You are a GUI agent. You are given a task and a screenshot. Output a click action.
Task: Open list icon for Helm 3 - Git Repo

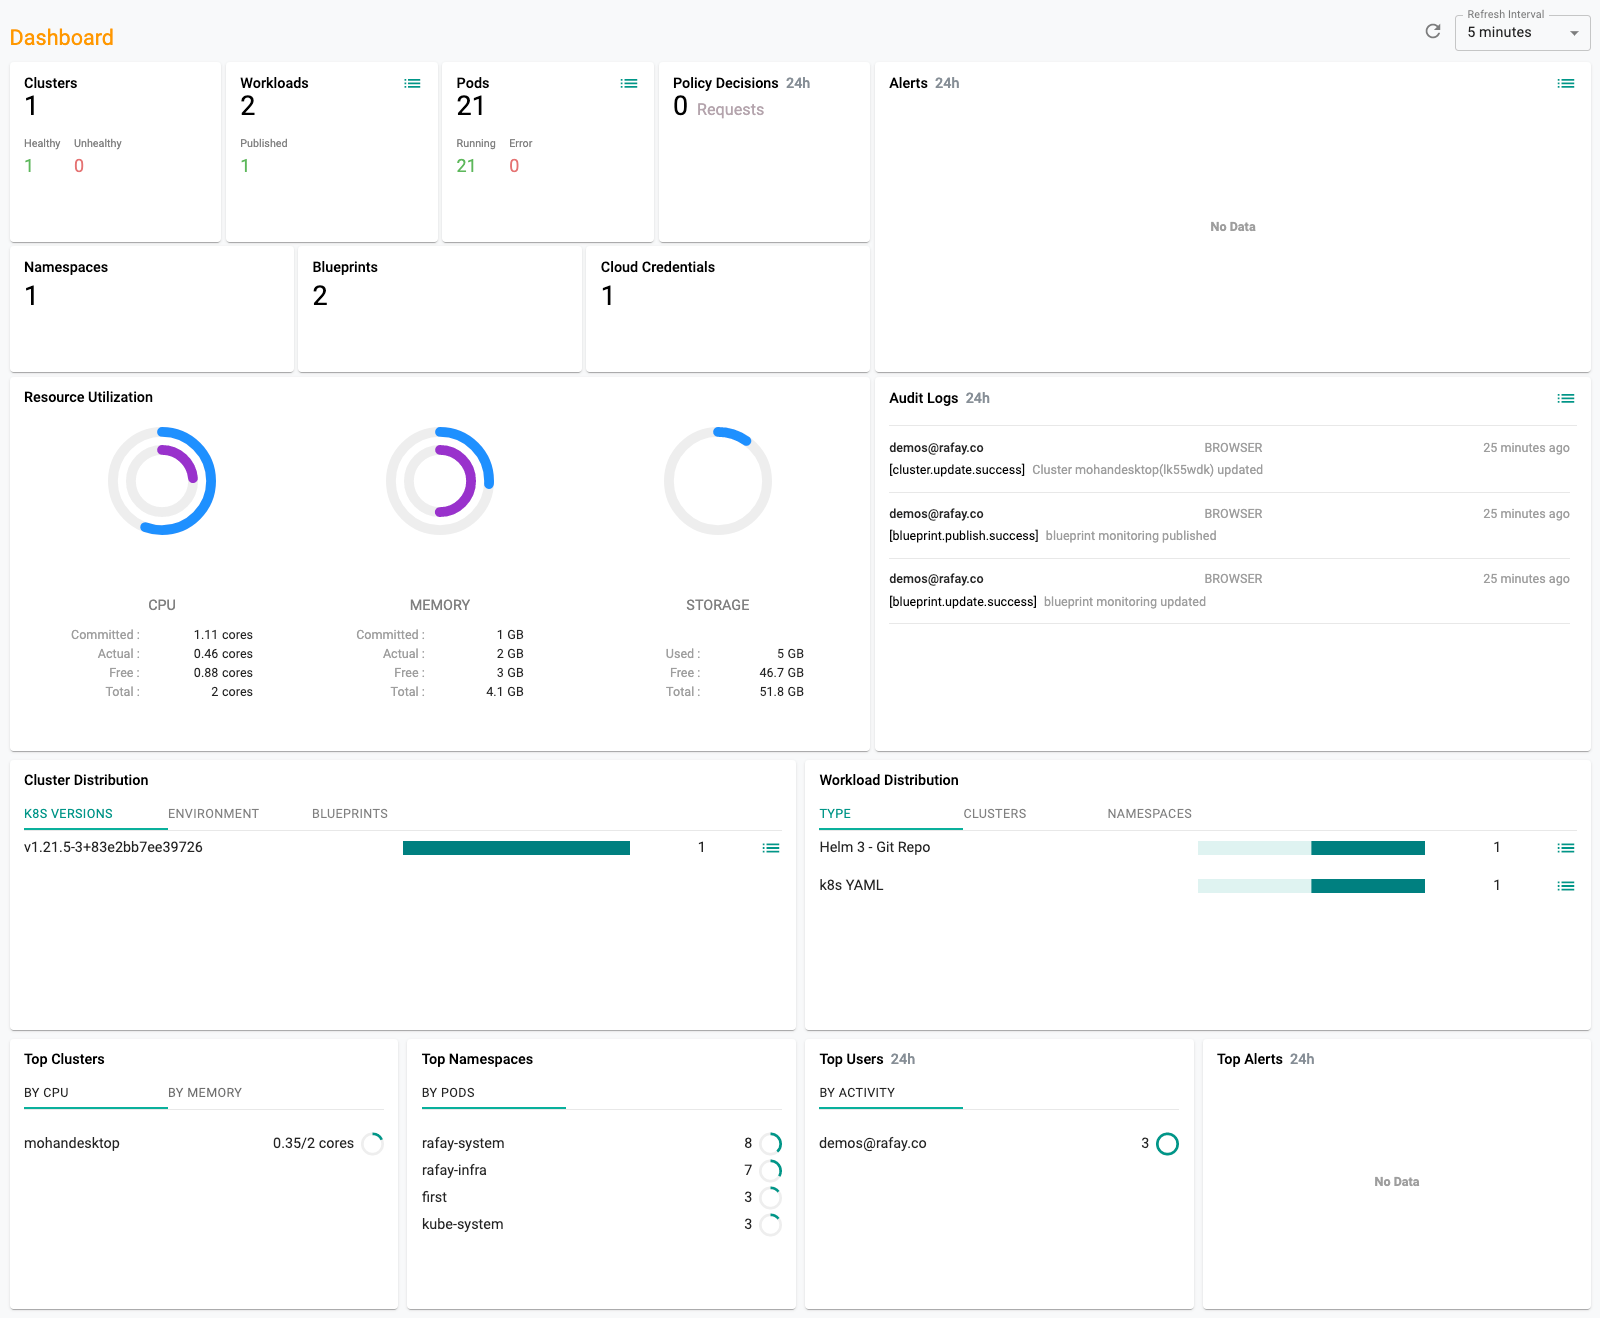(x=1566, y=848)
